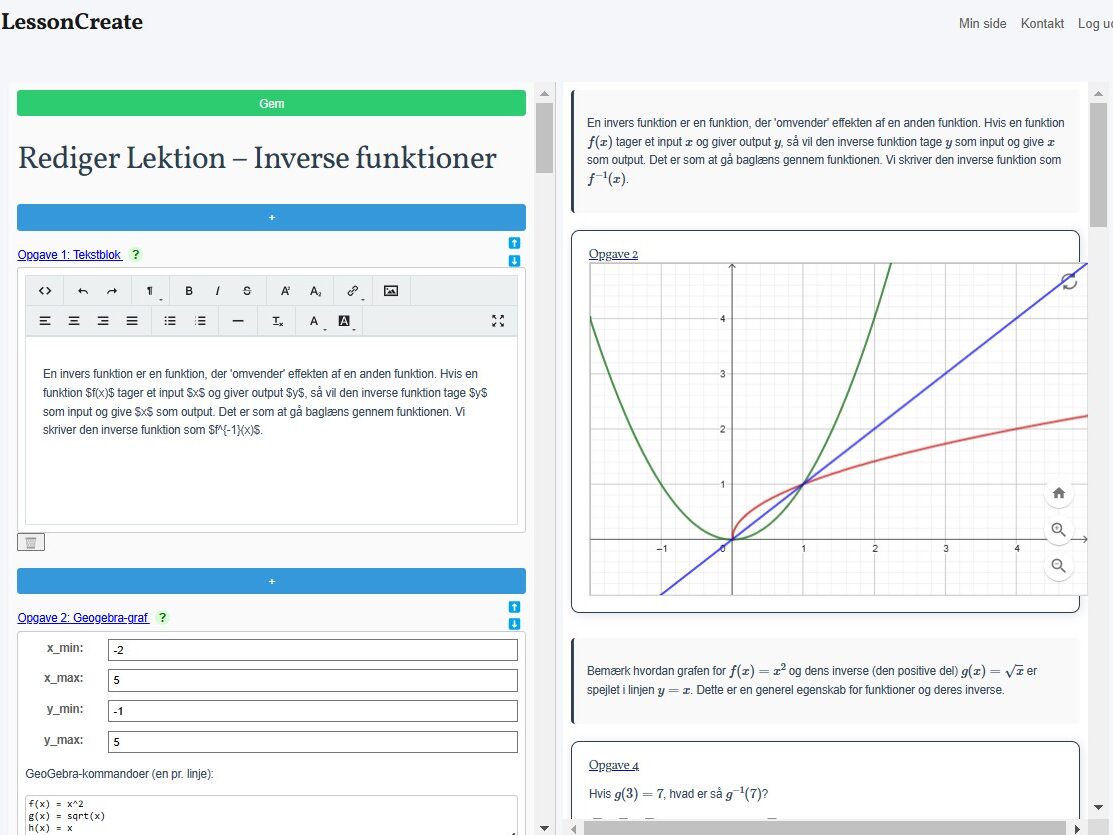Click the redo arrow in editor toolbar

(x=112, y=291)
